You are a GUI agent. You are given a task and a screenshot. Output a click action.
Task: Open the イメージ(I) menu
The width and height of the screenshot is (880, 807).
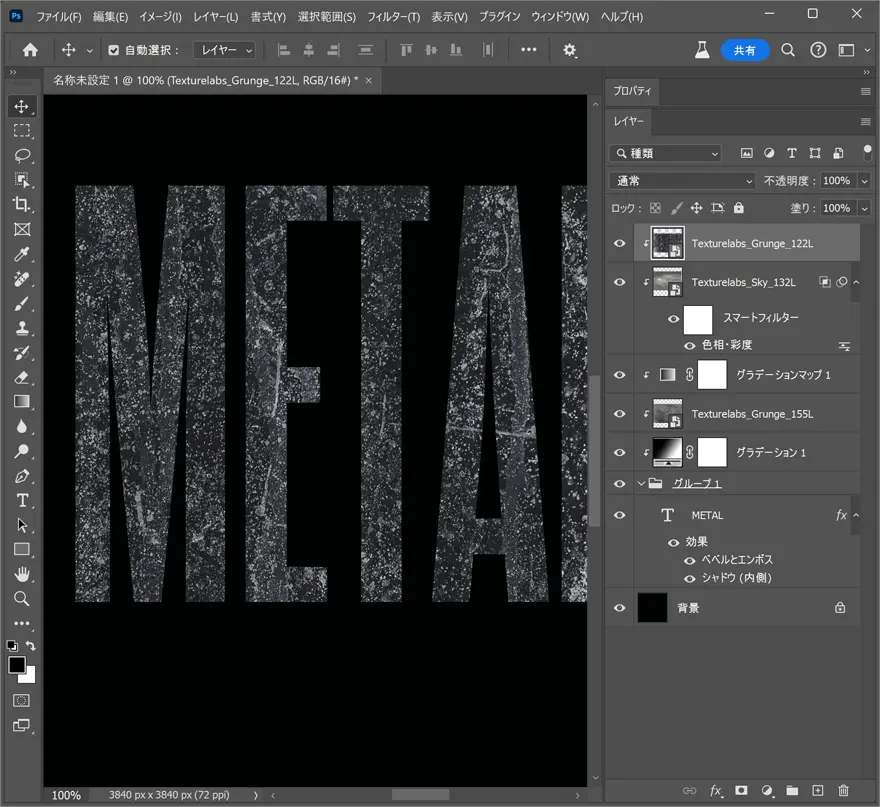pyautogui.click(x=161, y=17)
